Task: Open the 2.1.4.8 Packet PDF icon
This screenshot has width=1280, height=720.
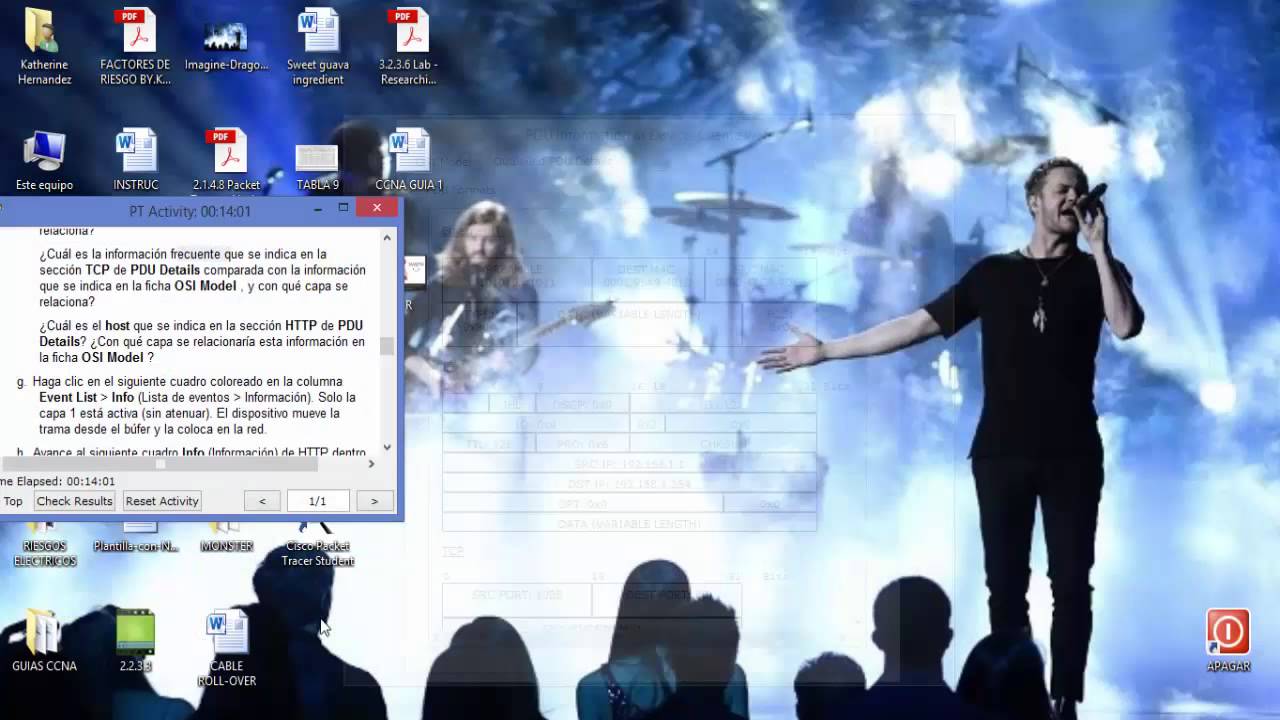Action: tap(227, 160)
